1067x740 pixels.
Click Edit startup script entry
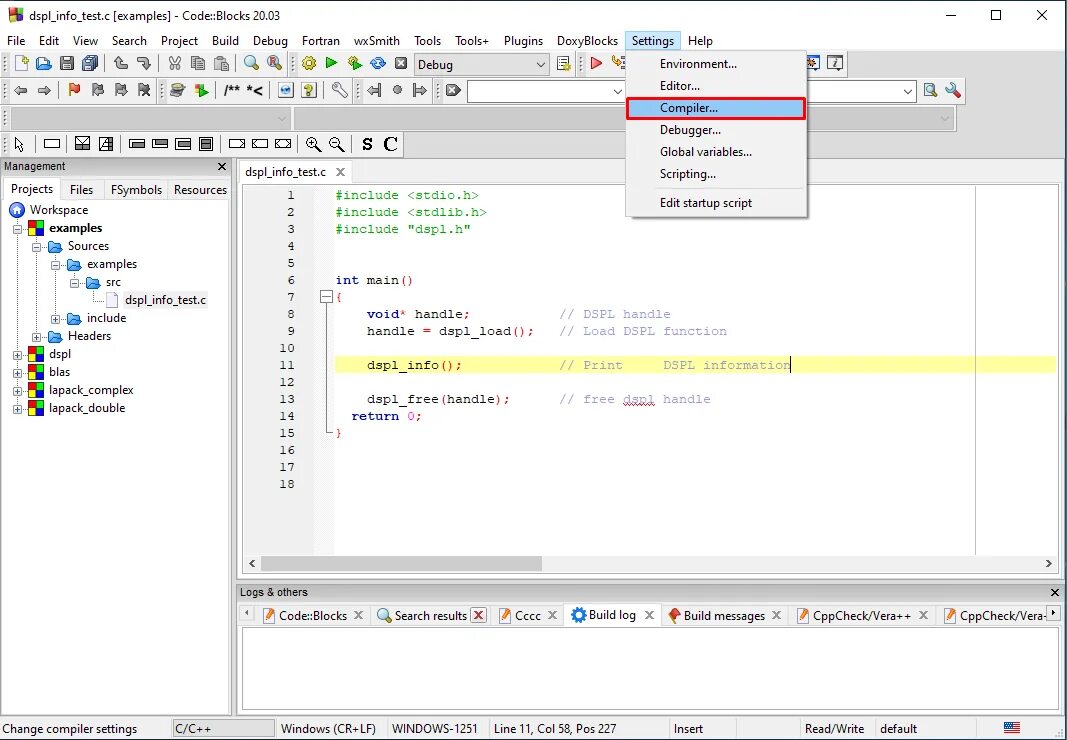[x=716, y=203]
